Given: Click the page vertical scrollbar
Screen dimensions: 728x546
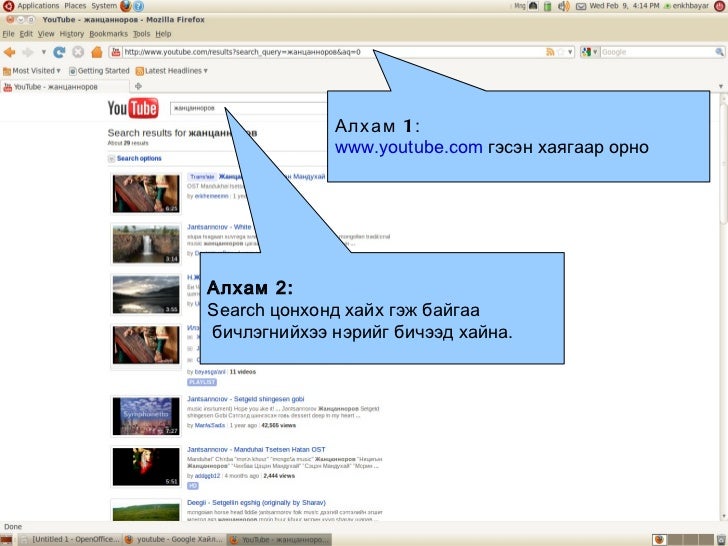Looking at the screenshot, I should tap(724, 306).
